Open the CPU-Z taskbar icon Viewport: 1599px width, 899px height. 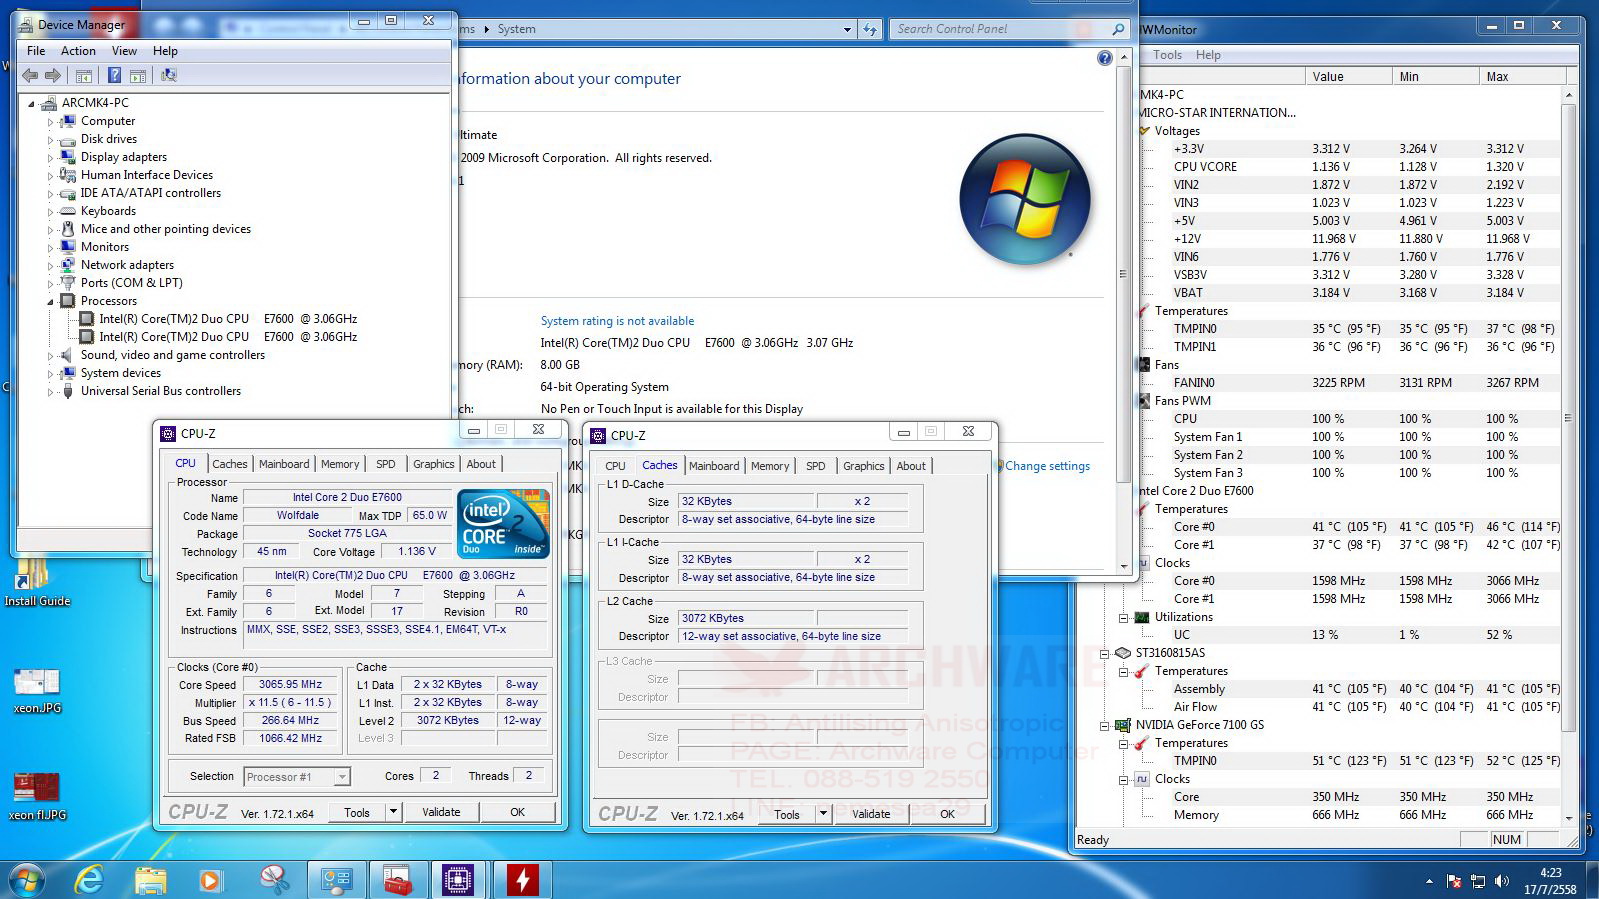[457, 880]
